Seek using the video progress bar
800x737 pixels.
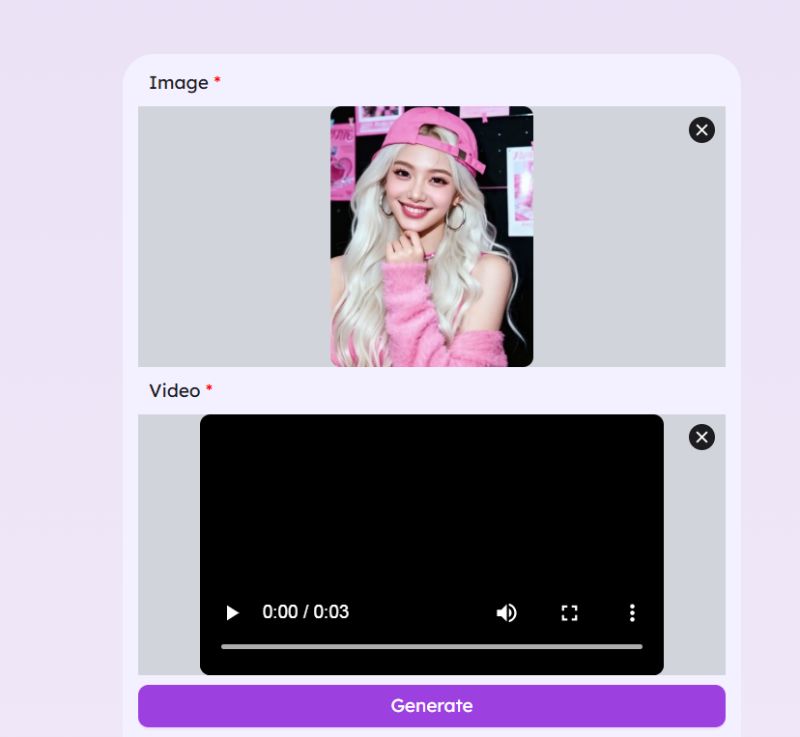[432, 647]
